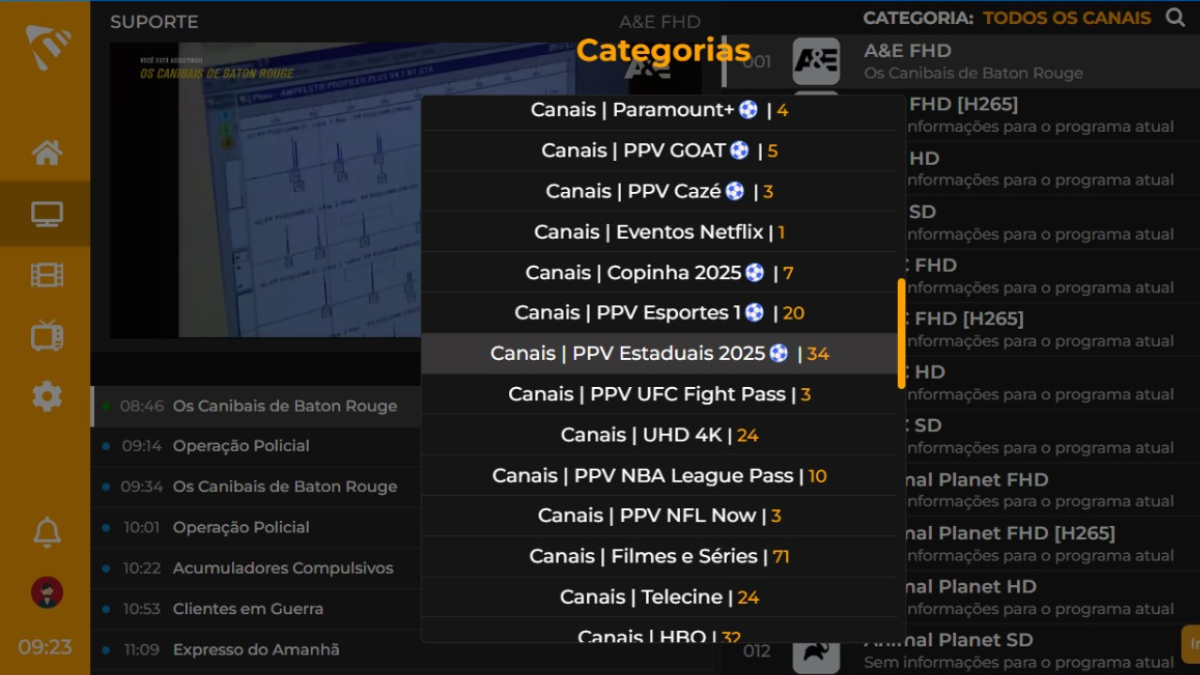Click the 09:23 clock in sidebar

[45, 647]
